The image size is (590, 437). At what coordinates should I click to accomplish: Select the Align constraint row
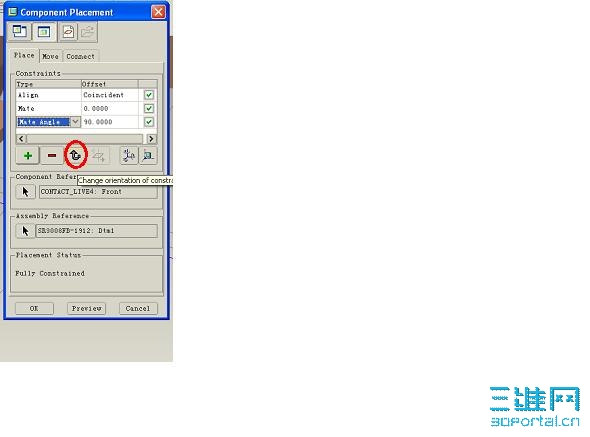[x=87, y=95]
